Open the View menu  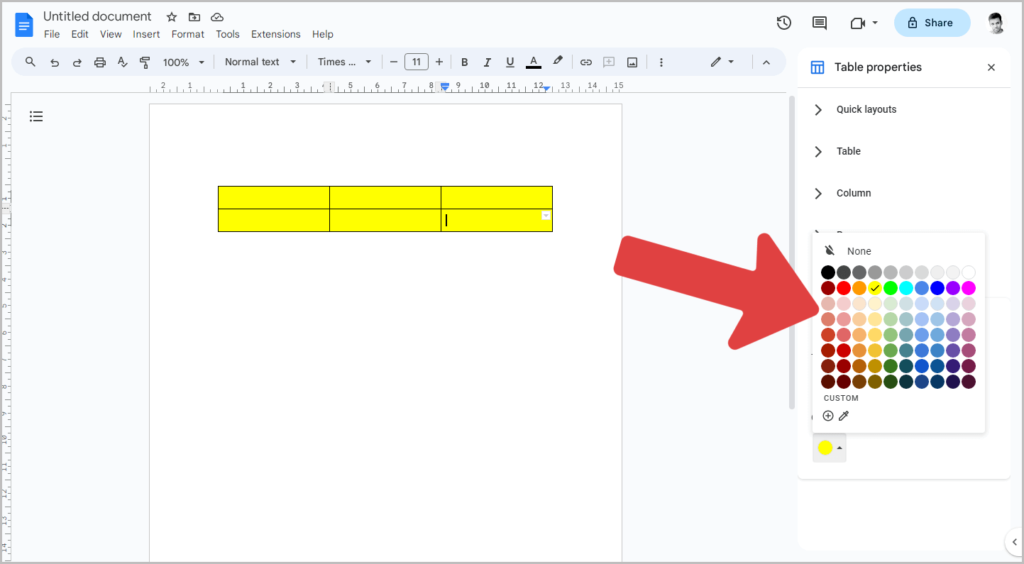[110, 34]
